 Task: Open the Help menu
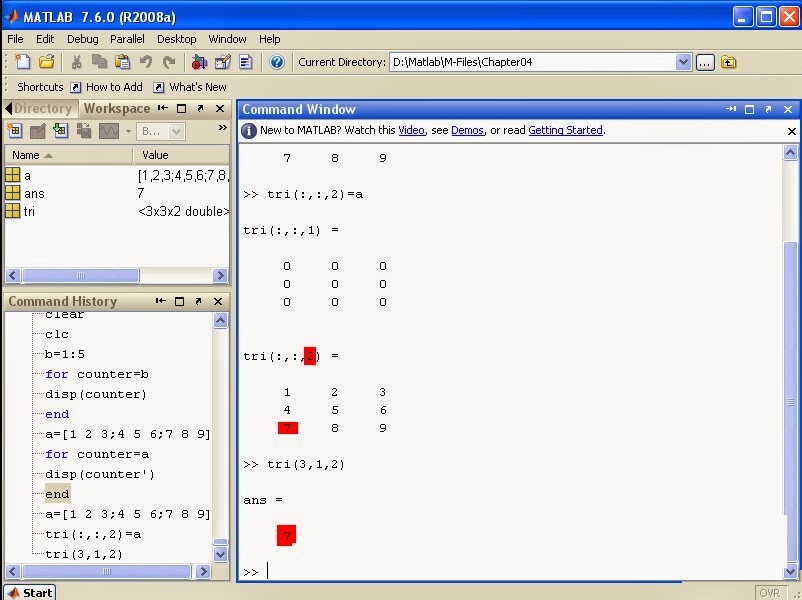click(269, 39)
